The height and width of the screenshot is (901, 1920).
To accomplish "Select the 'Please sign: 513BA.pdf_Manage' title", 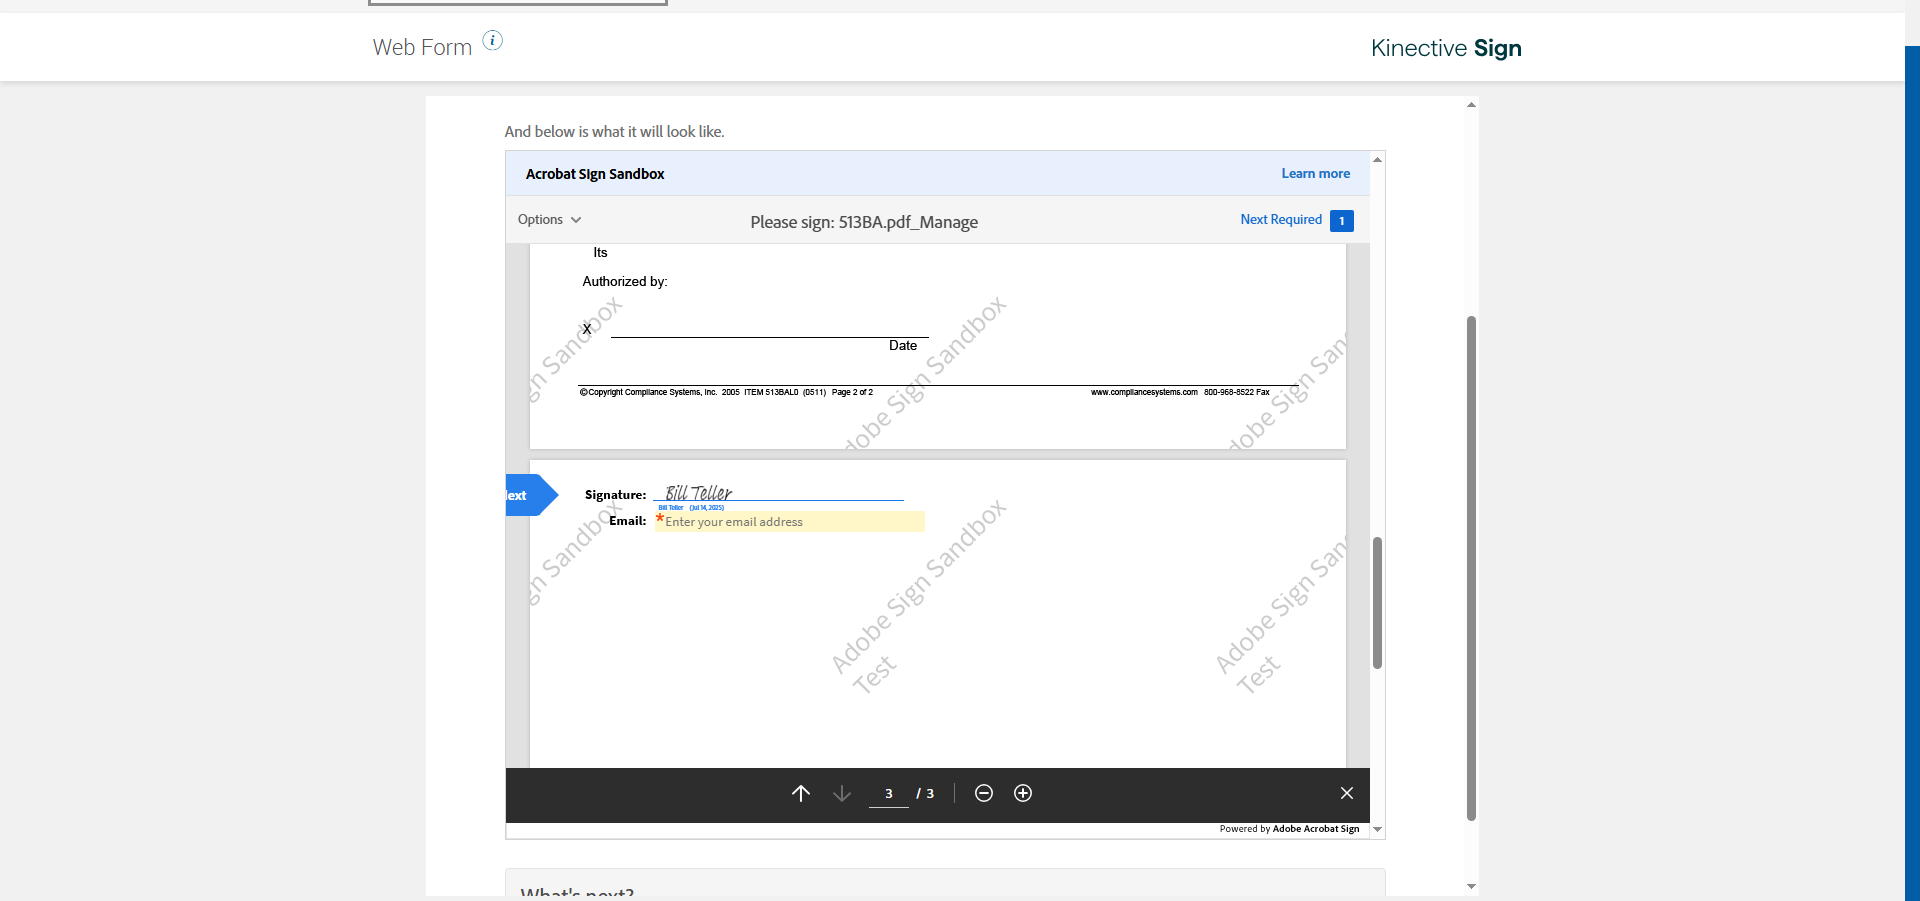I will pos(864,222).
